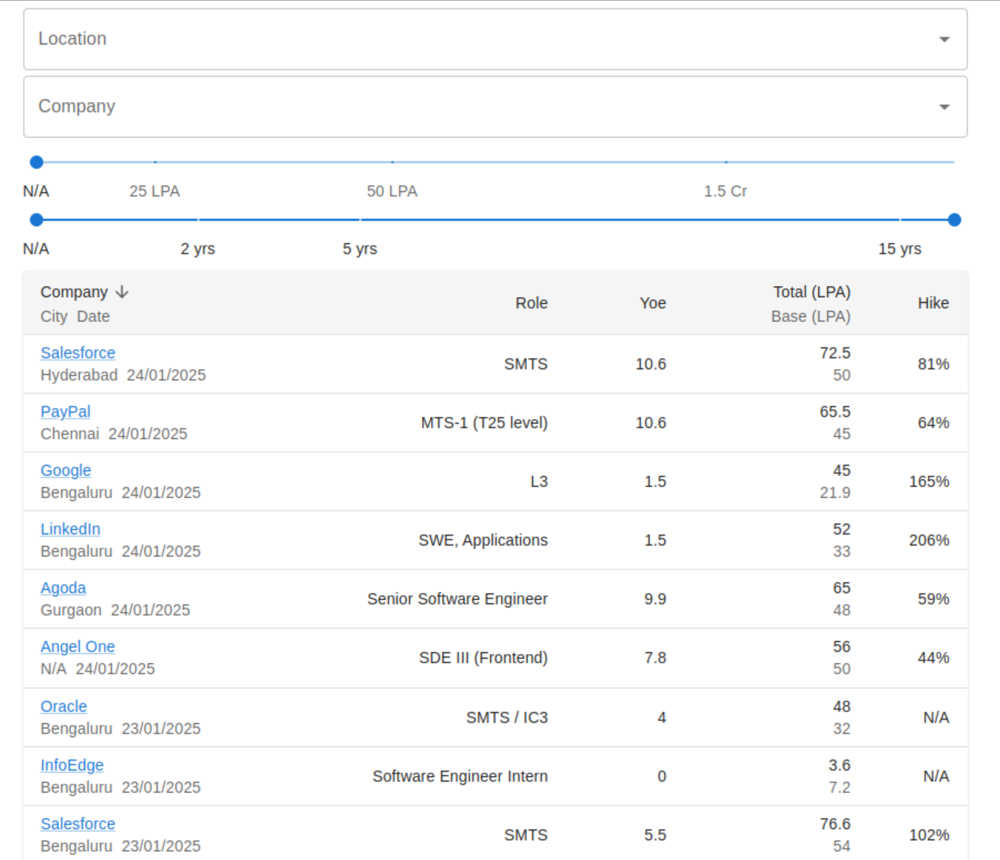The height and width of the screenshot is (860, 1000).
Task: Click the 5 yrs mark on experience slider
Action: (x=360, y=220)
